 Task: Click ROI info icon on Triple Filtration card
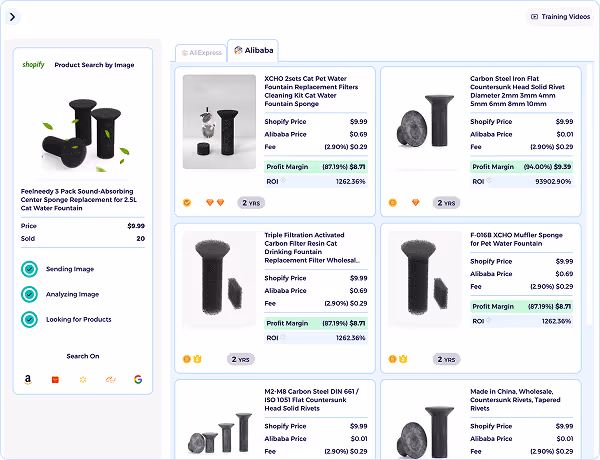[283, 337]
